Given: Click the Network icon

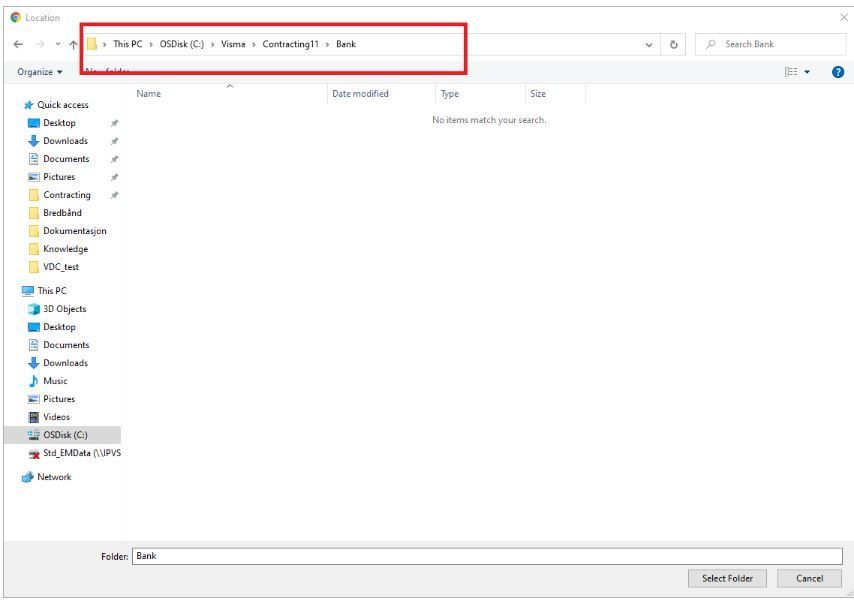Looking at the screenshot, I should point(27,477).
